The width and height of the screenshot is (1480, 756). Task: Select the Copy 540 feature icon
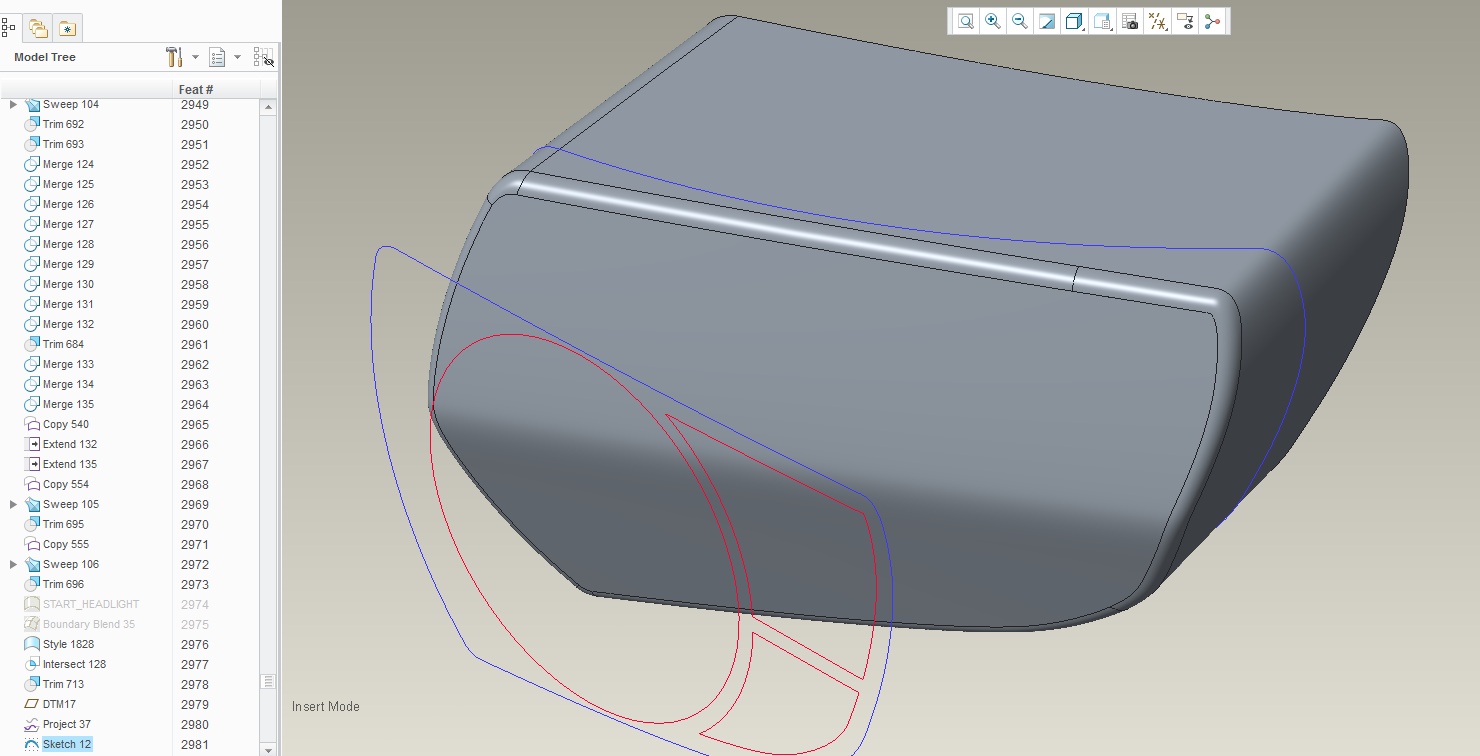[x=32, y=424]
